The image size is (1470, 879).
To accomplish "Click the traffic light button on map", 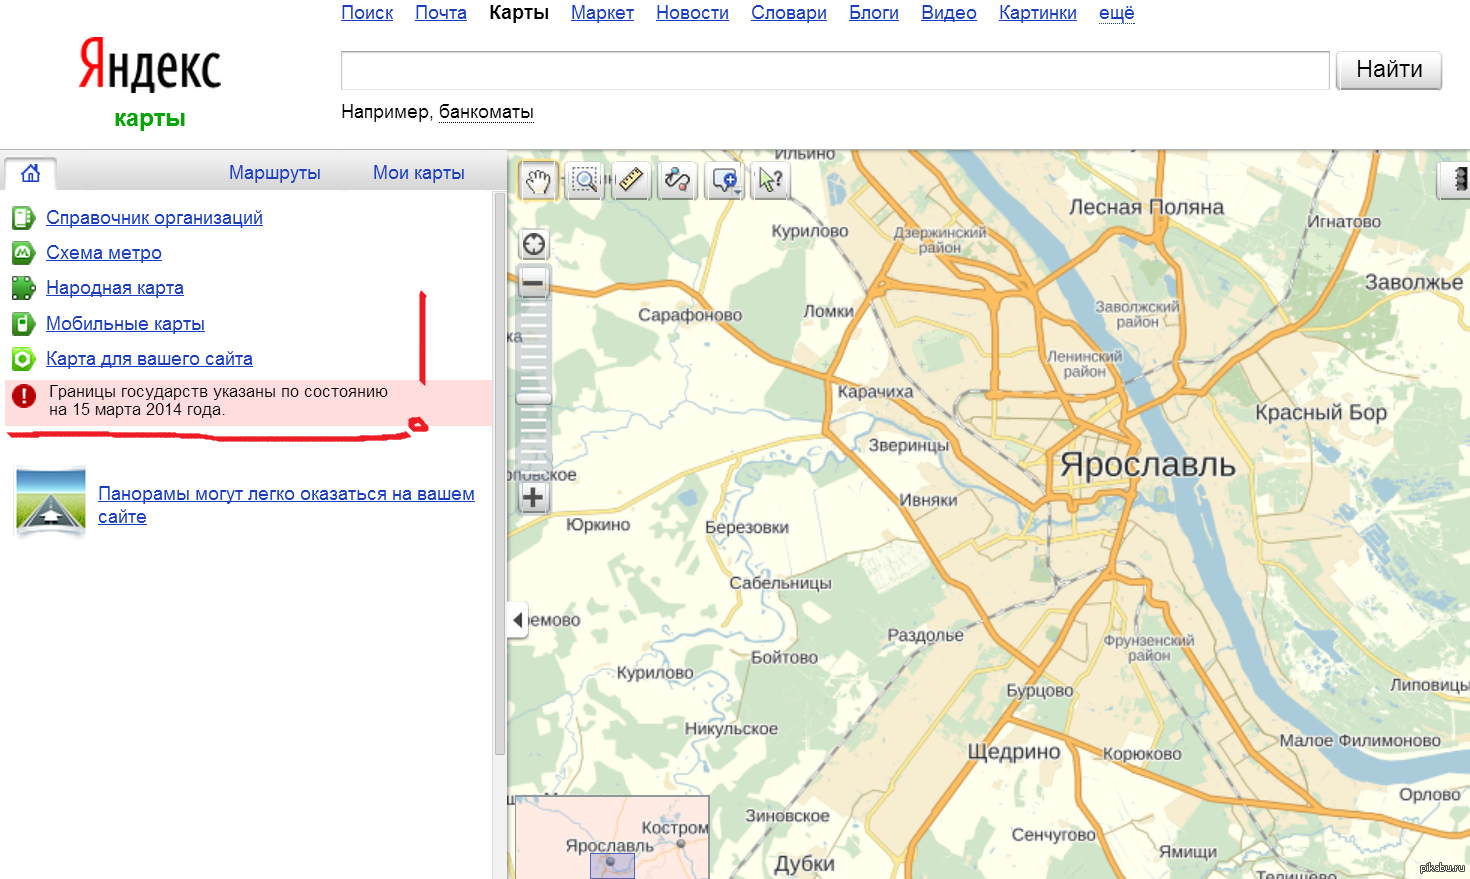I will coord(1455,180).
